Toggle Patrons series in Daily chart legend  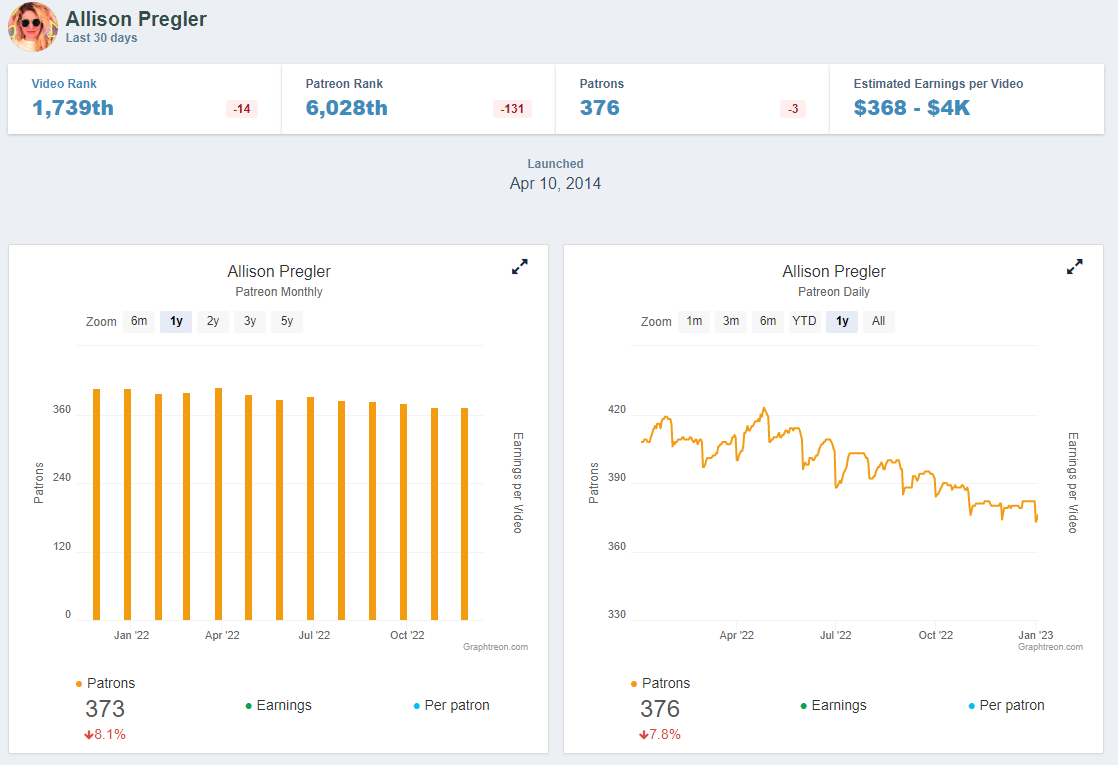[660, 683]
